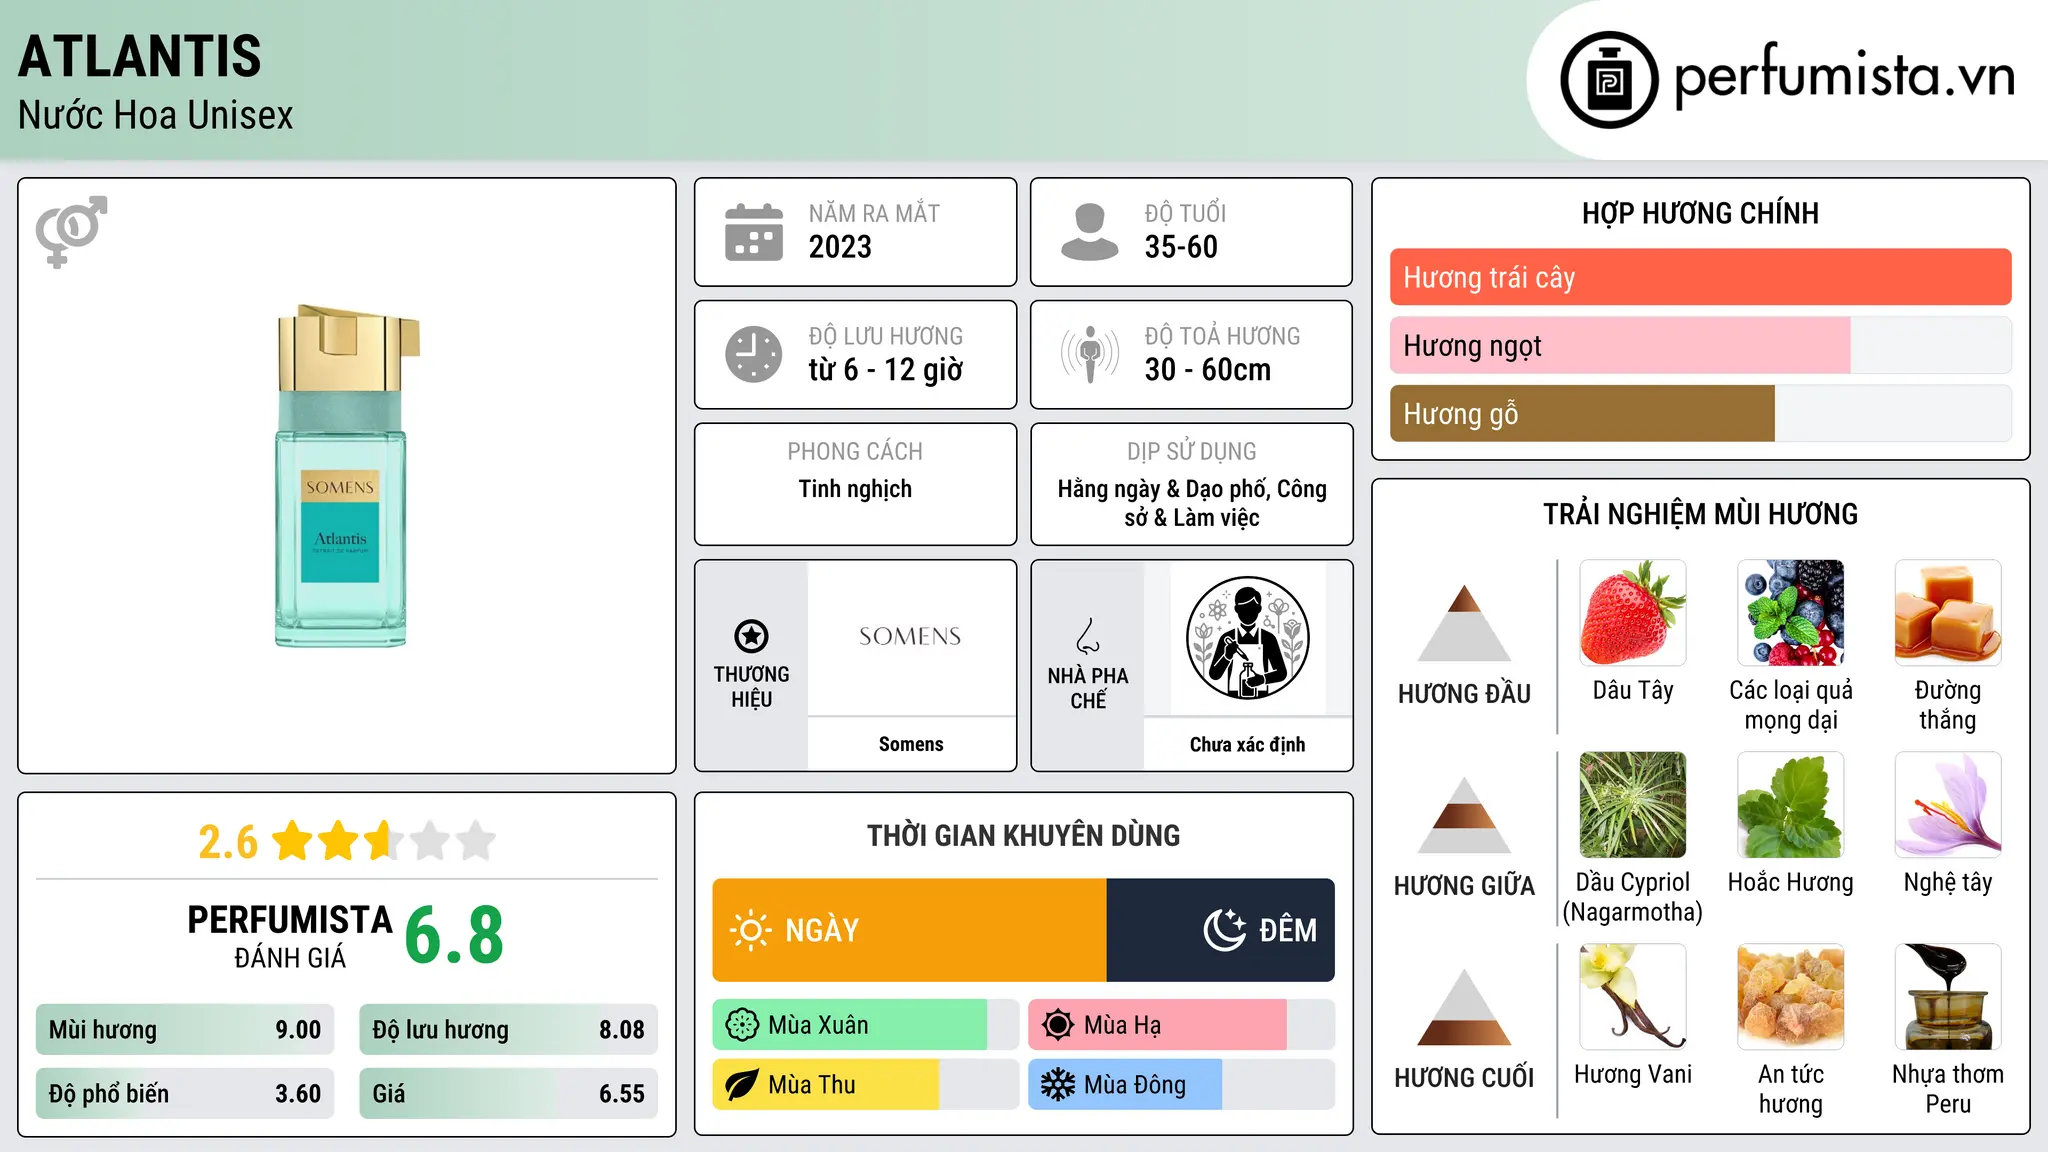Click the flower icon for Mùa Xuân

coord(742,1025)
